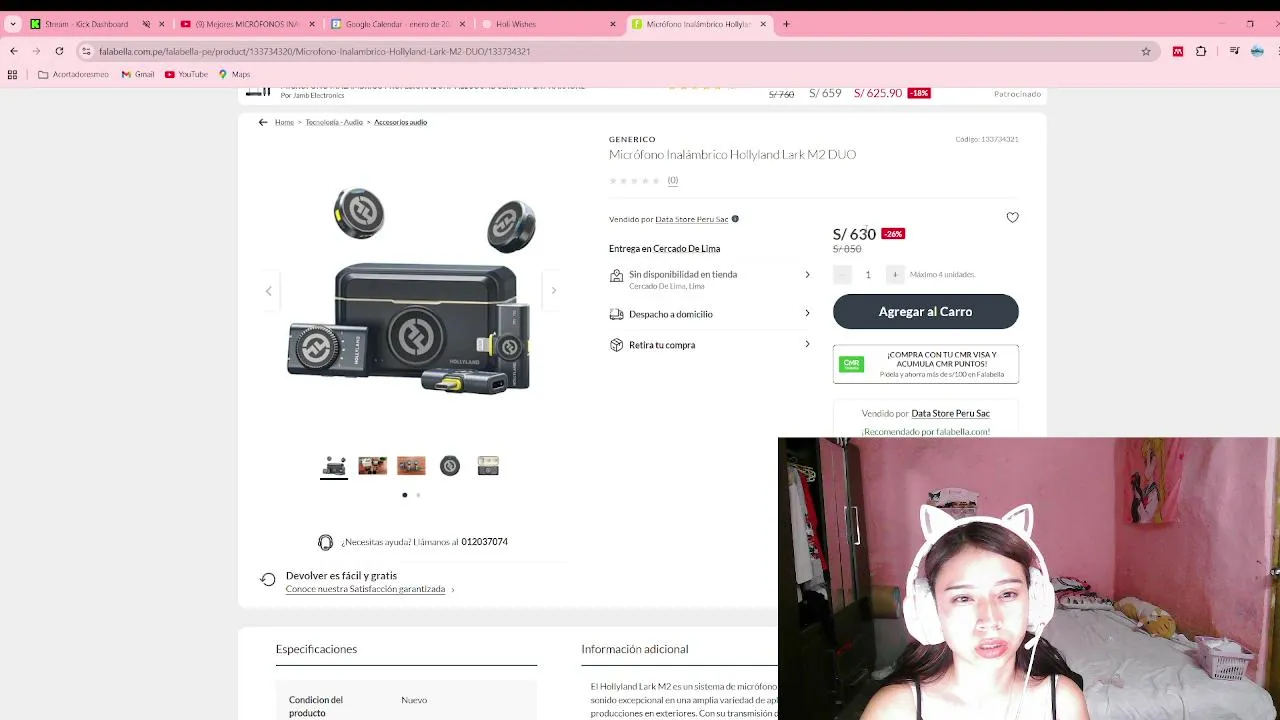1280x720 pixels.
Task: Reload the current page
Action: click(59, 51)
